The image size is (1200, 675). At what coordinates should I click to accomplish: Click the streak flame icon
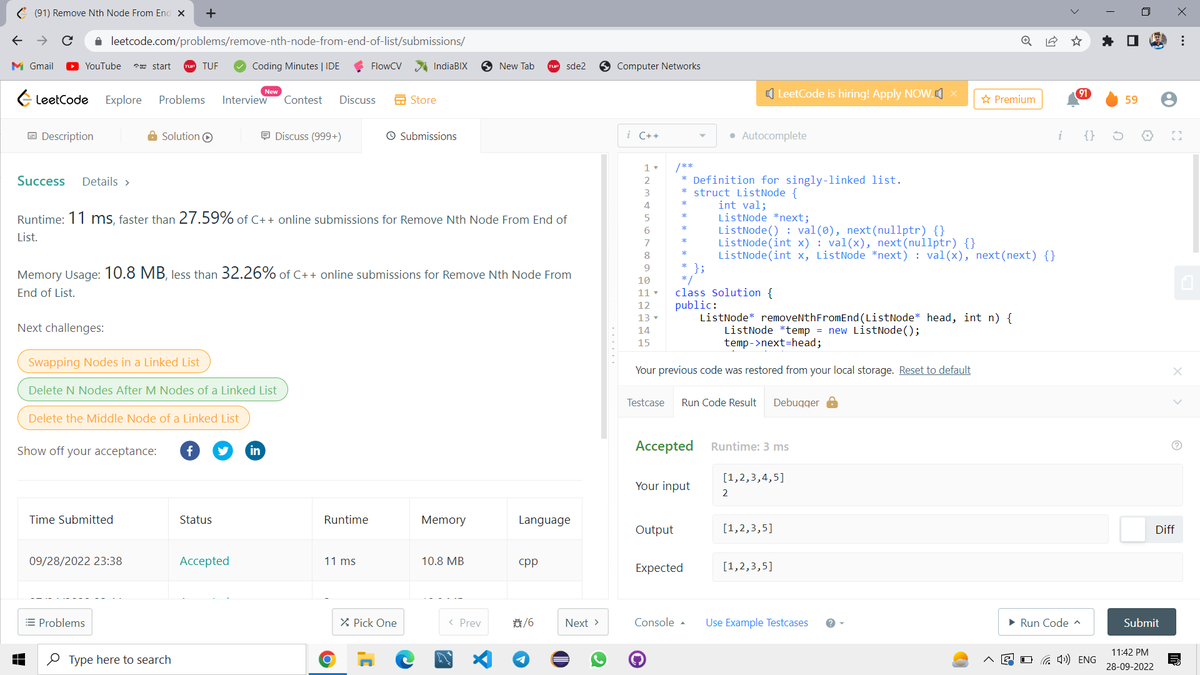[1114, 99]
